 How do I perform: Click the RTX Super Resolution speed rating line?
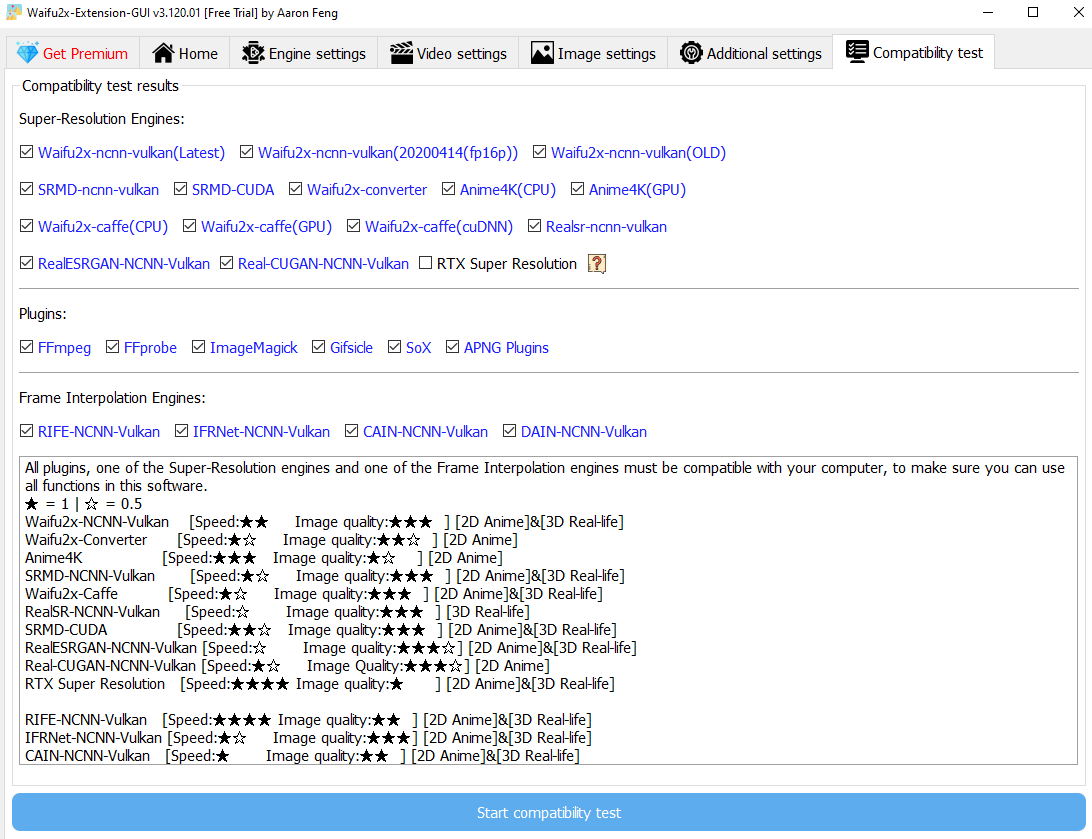pyautogui.click(x=320, y=684)
